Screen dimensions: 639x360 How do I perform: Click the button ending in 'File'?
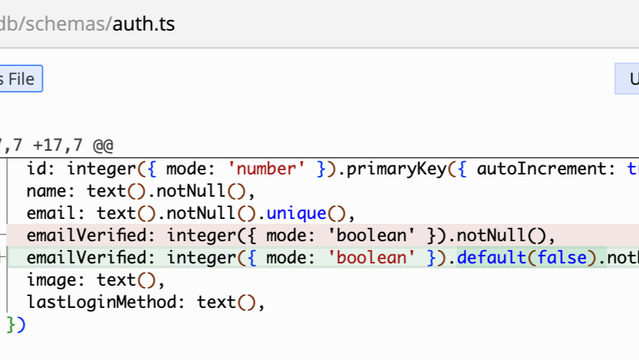[21, 79]
